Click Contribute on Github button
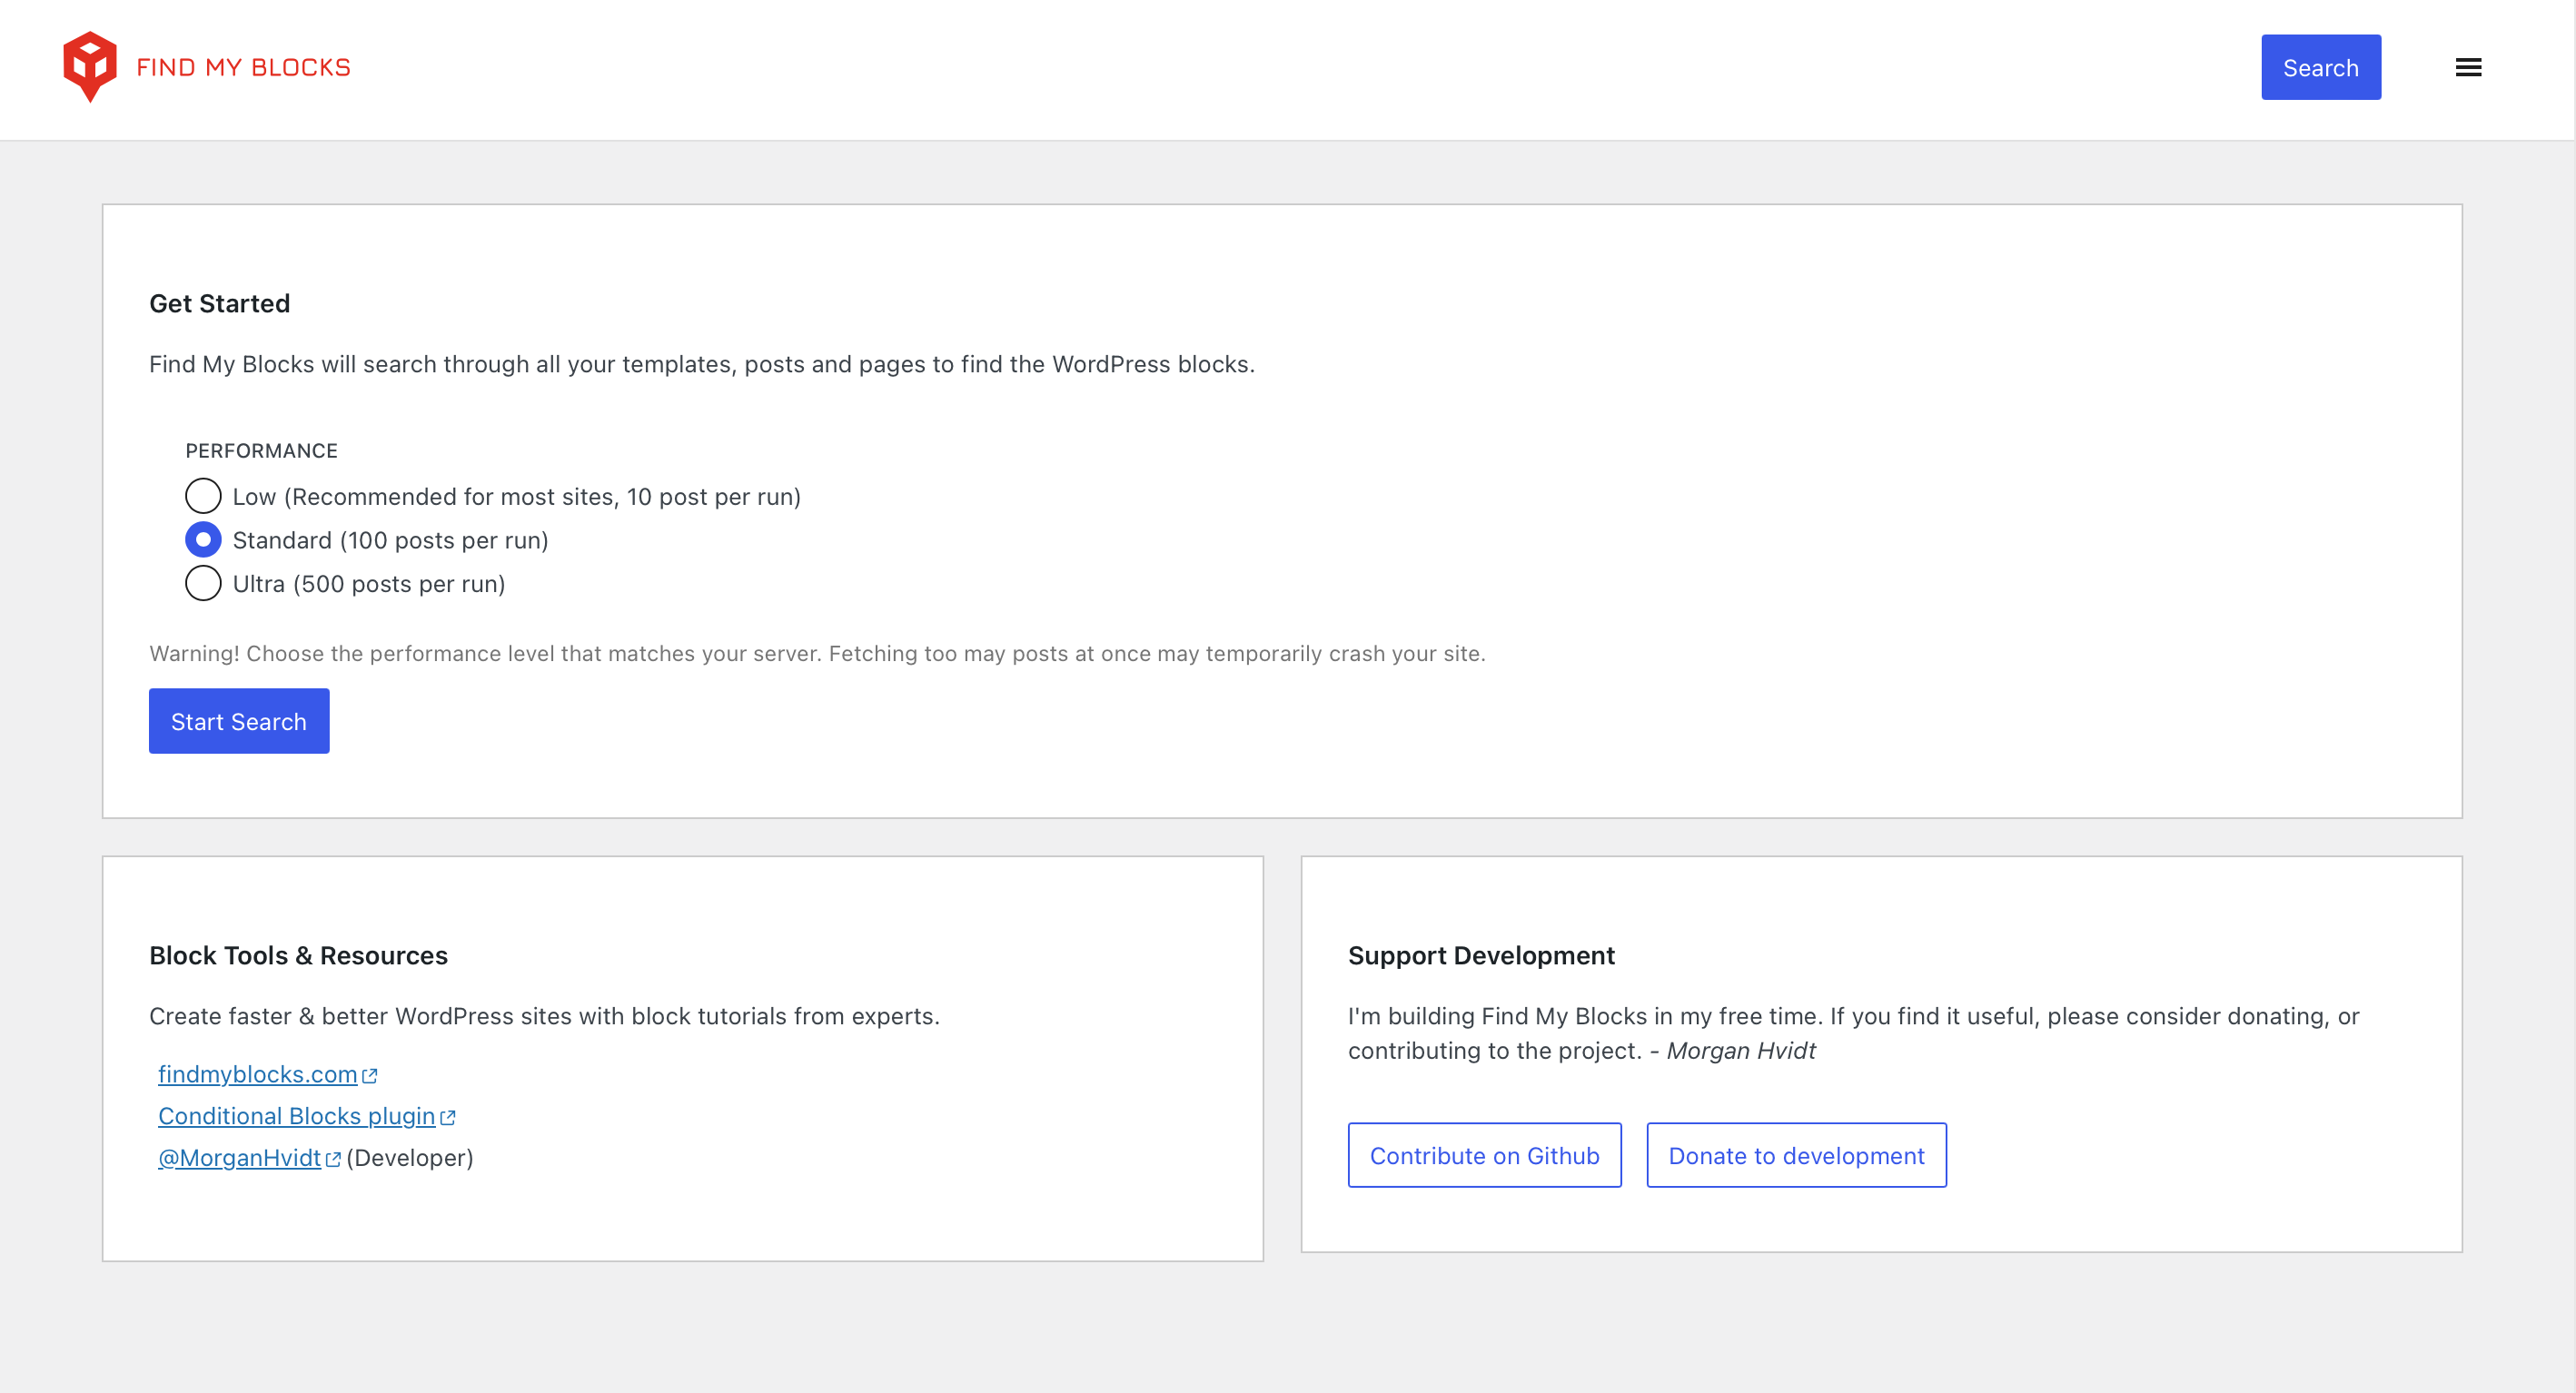The width and height of the screenshot is (2576, 1393). [x=1484, y=1155]
